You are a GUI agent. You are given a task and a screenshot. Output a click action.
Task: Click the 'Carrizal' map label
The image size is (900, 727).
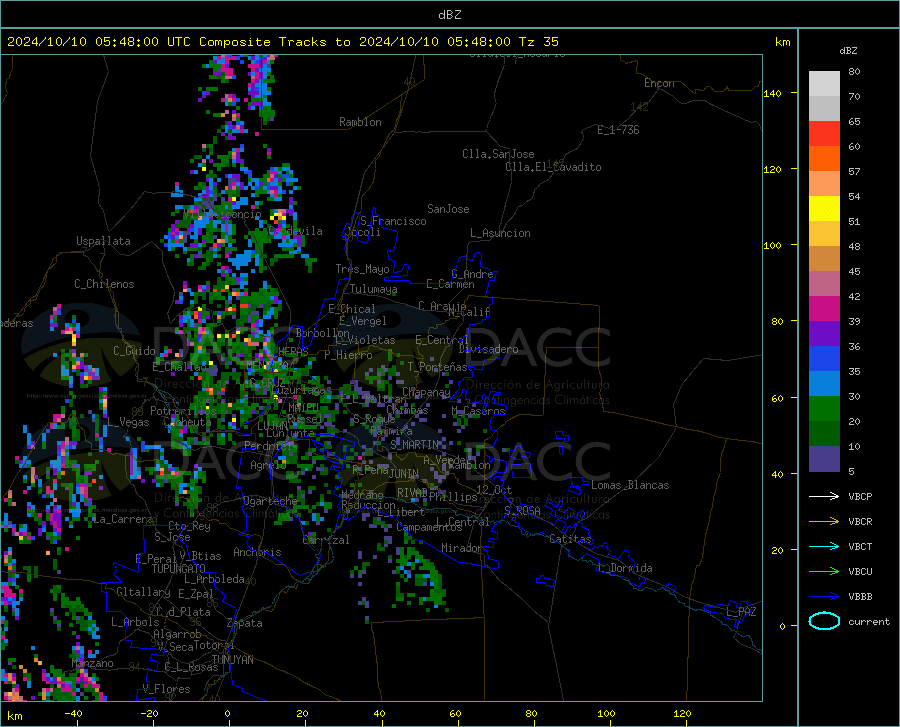click(325, 540)
